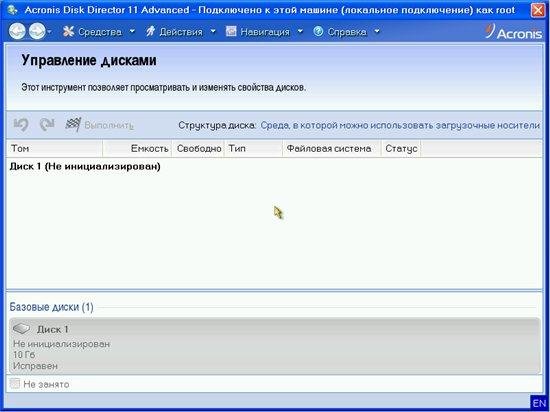Open the disk structure environment link
The image size is (550, 412).
tap(400, 125)
